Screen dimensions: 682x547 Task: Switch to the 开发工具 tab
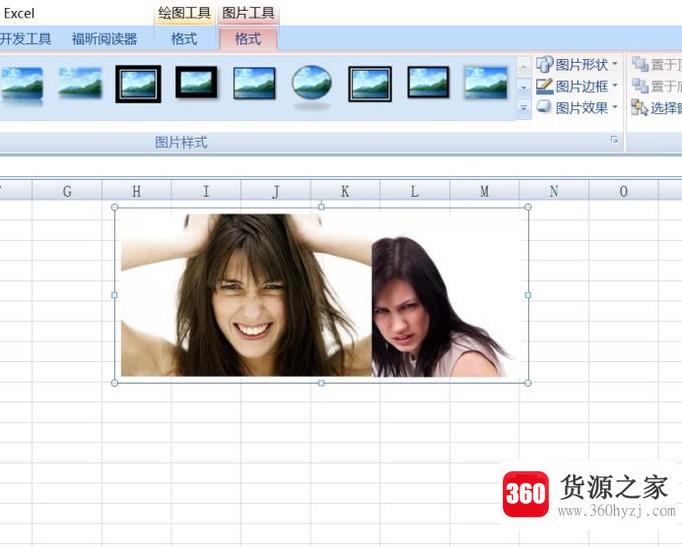26,39
